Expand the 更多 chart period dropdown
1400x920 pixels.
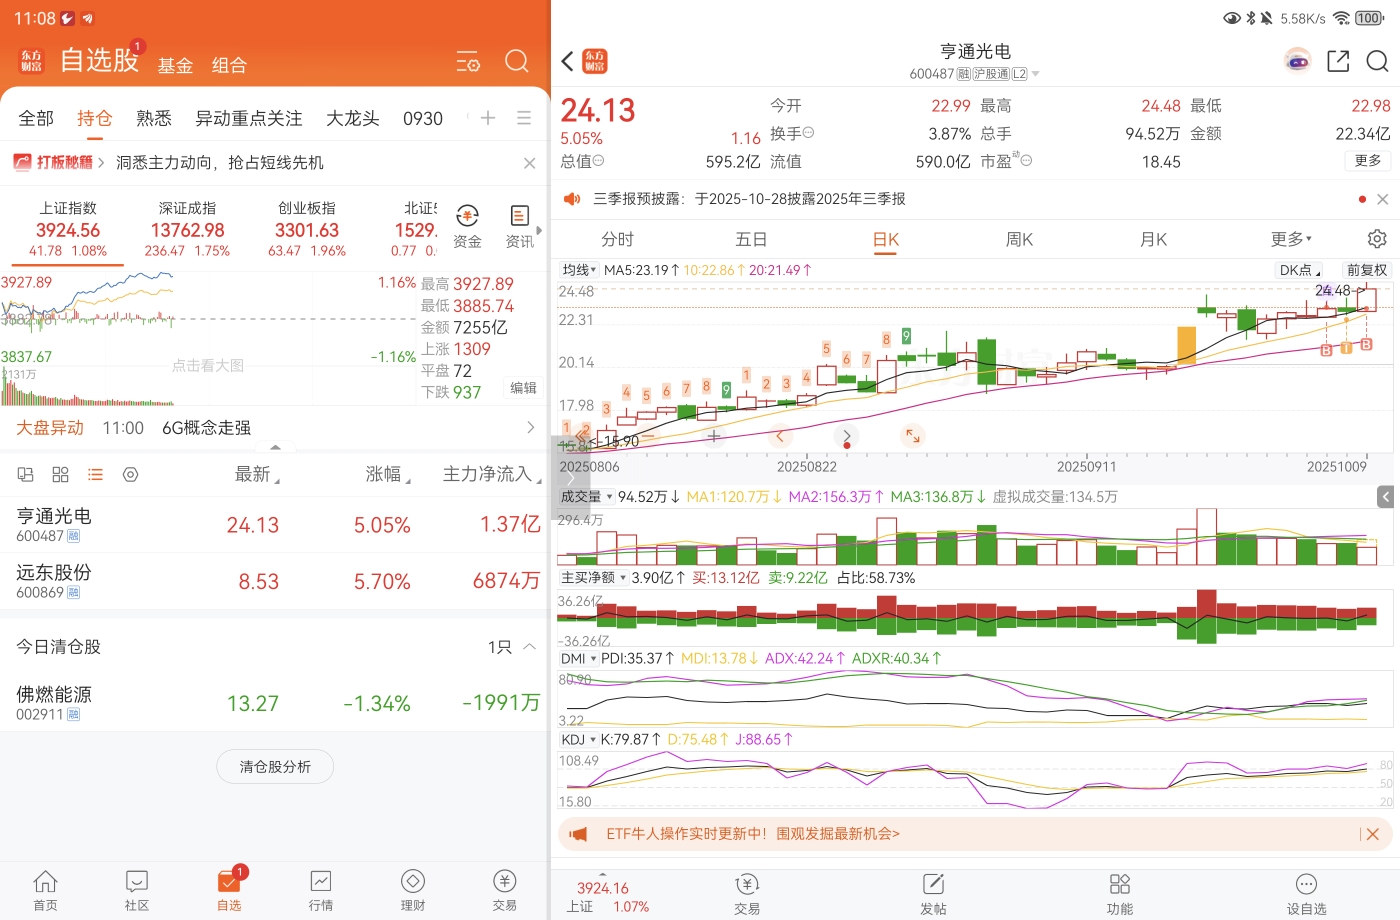pyautogui.click(x=1291, y=239)
